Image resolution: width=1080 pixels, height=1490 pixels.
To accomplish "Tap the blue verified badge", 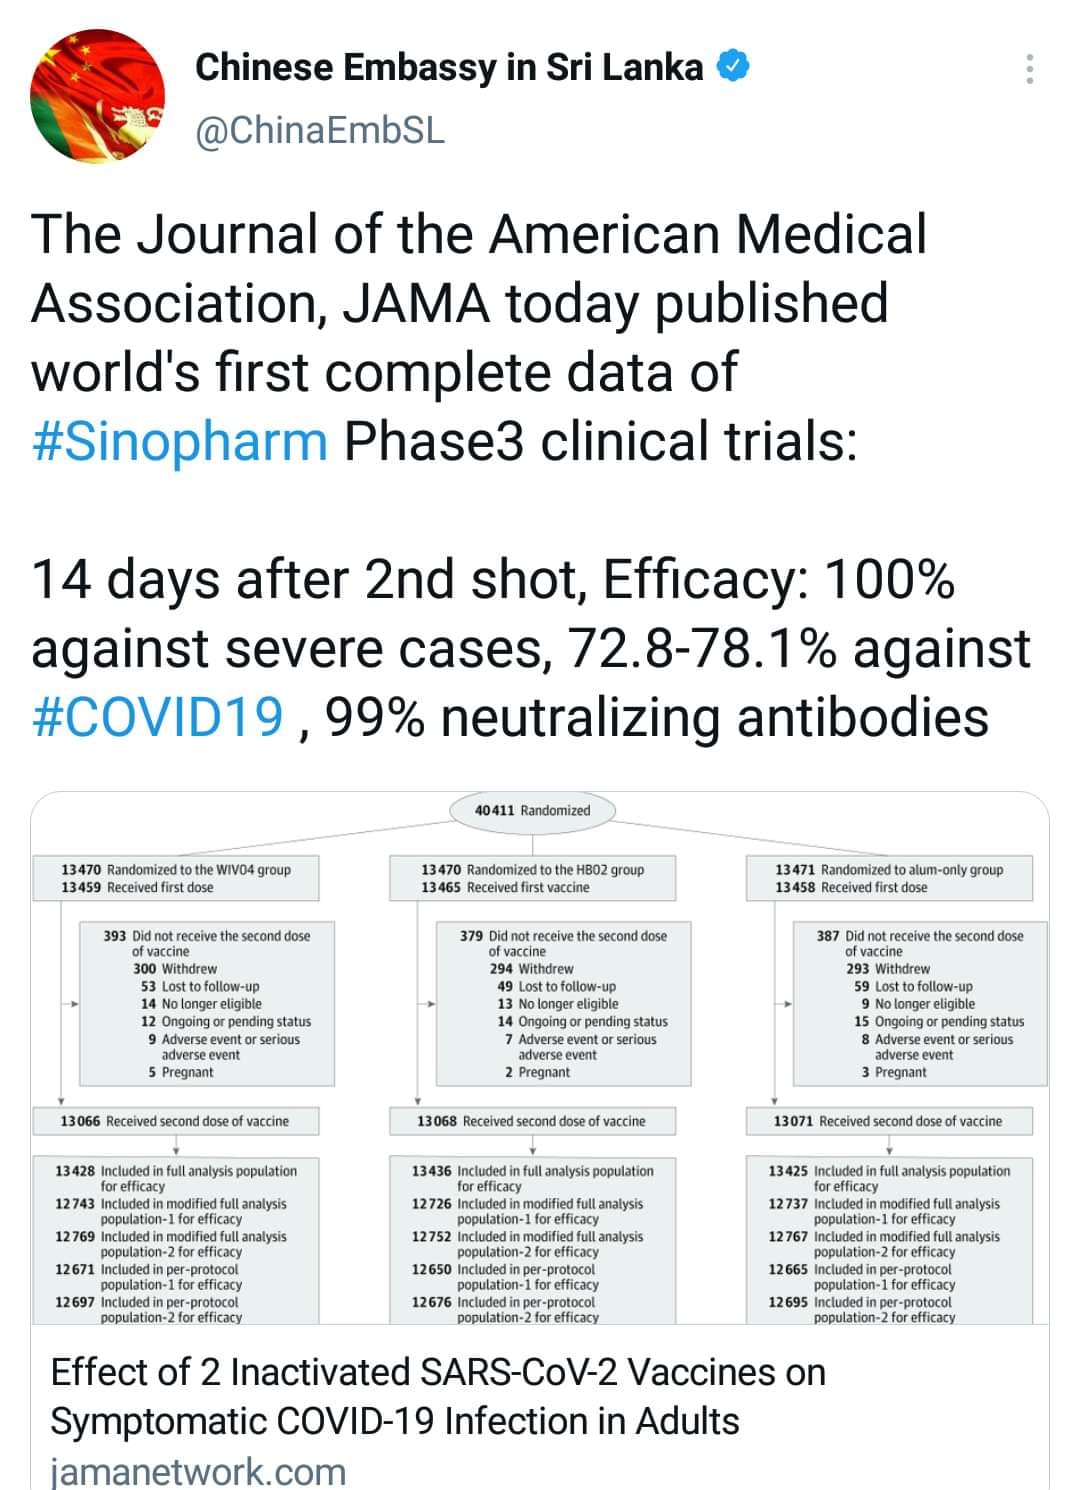I will click(734, 67).
